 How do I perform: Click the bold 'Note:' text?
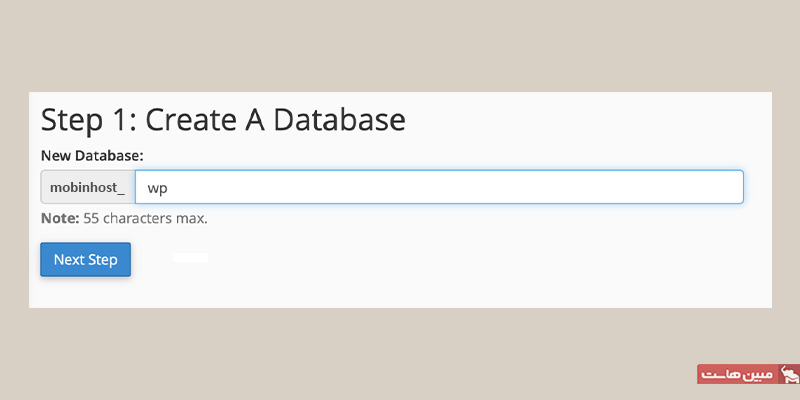(x=59, y=218)
